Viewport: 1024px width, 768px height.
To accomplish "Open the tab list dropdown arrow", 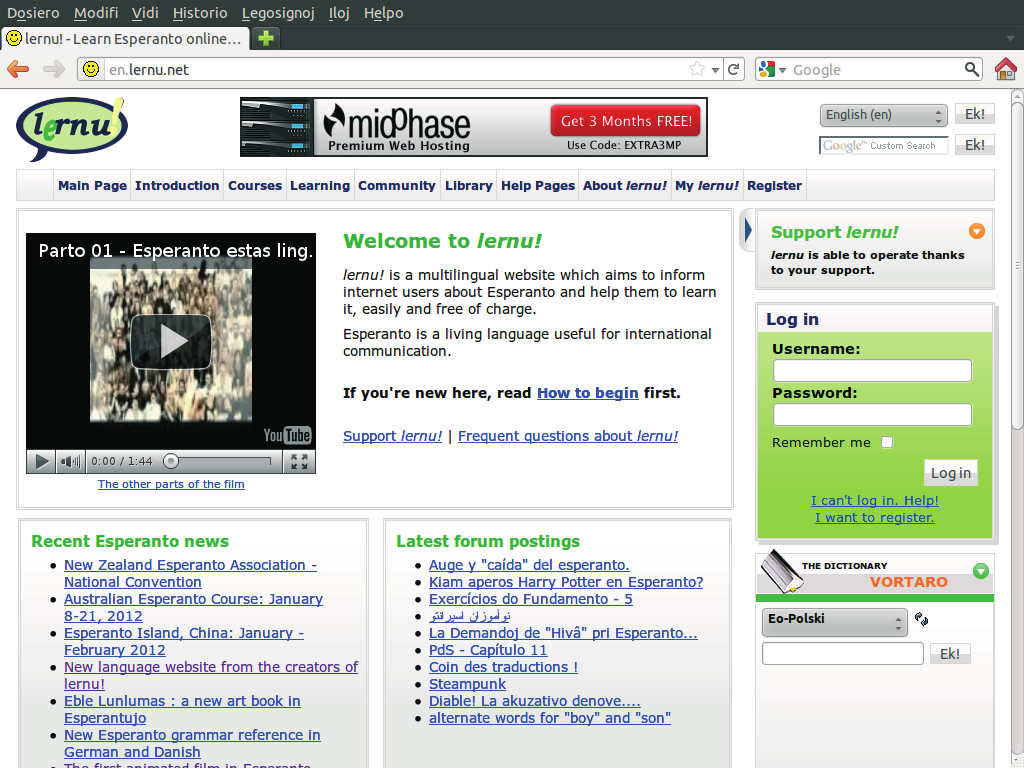I will click(x=1010, y=39).
